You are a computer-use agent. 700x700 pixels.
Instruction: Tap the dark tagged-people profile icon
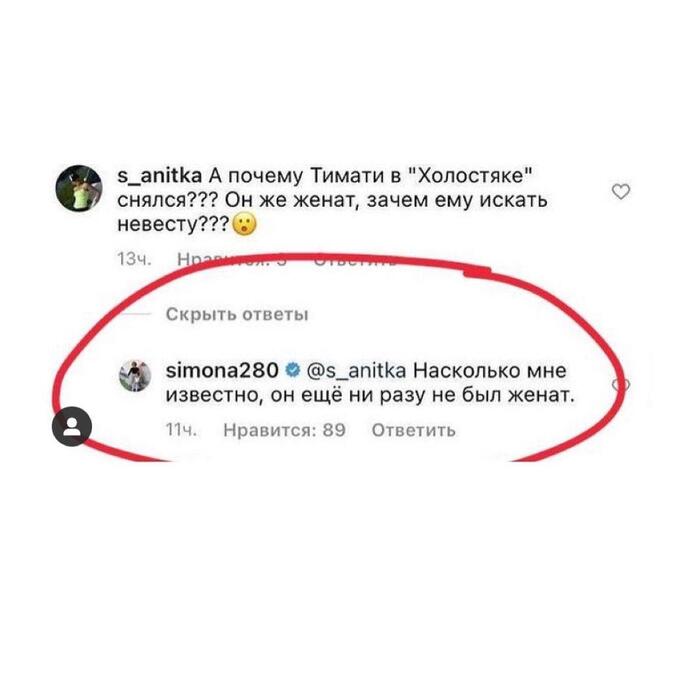[x=72, y=426]
